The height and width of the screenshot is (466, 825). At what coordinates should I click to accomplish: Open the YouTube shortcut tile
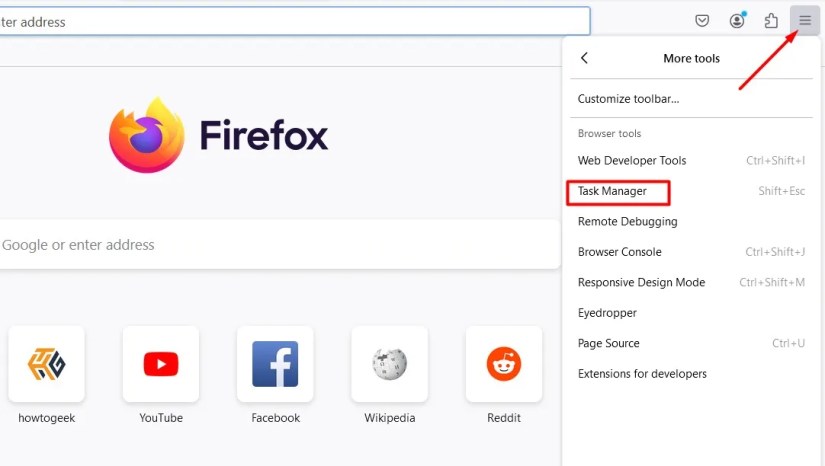tap(161, 364)
